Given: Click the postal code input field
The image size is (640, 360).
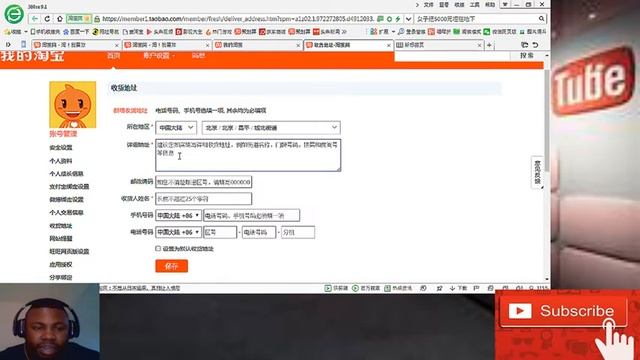Looking at the screenshot, I should pyautogui.click(x=203, y=182).
